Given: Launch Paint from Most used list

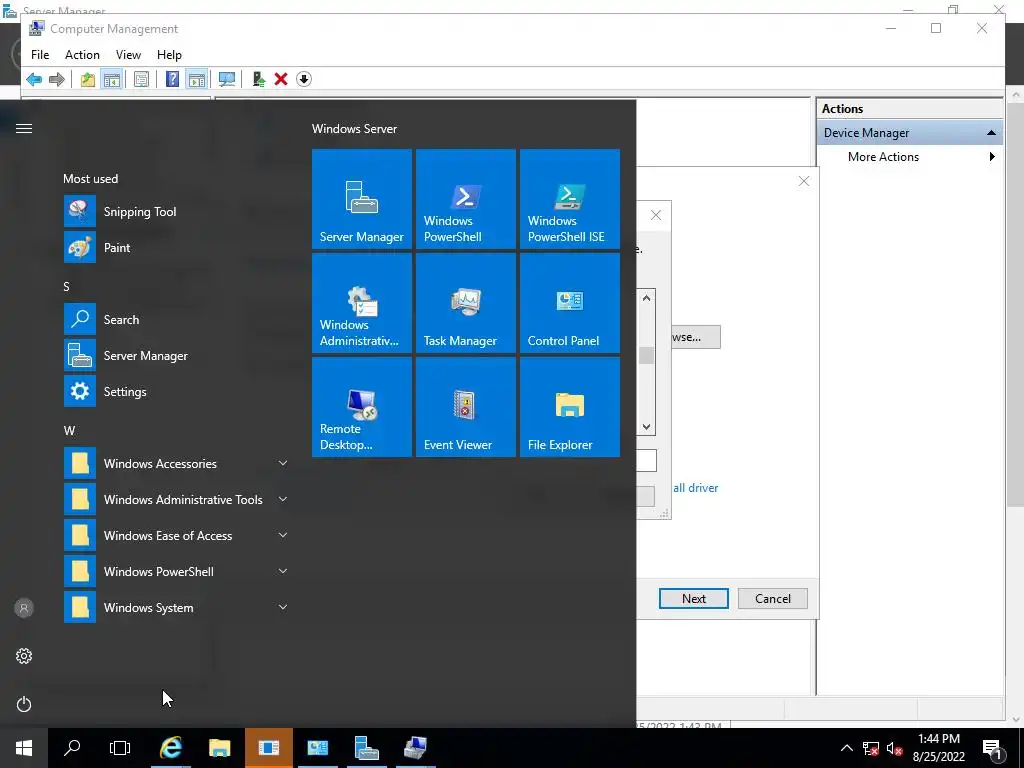Looking at the screenshot, I should 176,248.
